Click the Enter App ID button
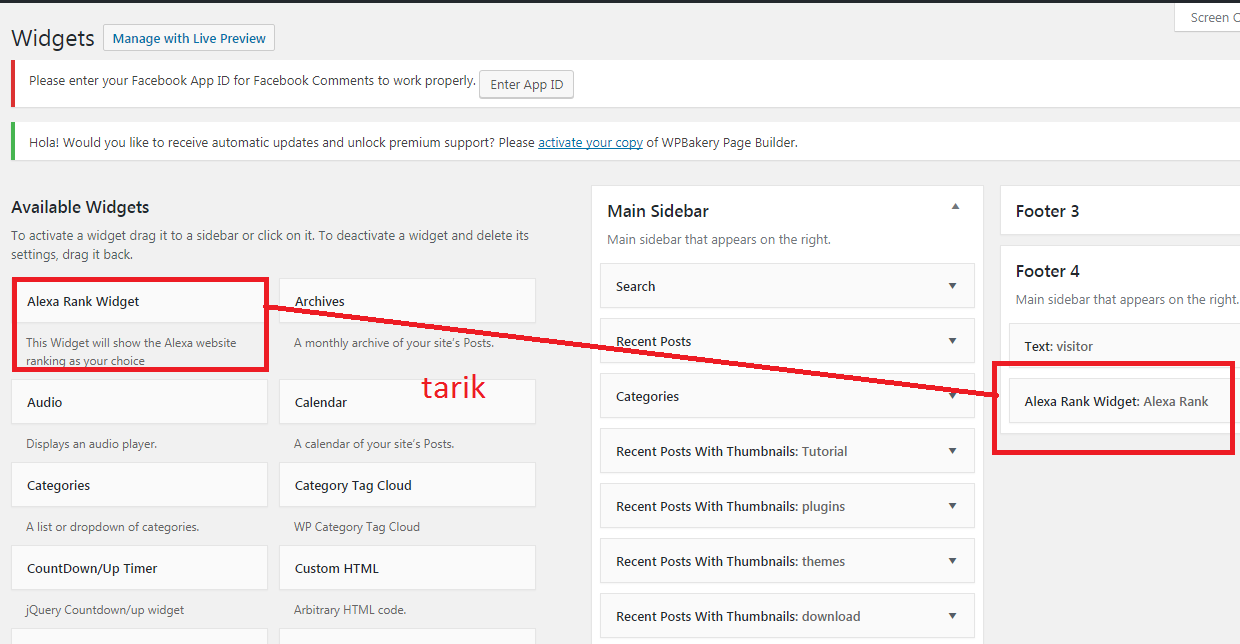The height and width of the screenshot is (644, 1240). coord(526,84)
